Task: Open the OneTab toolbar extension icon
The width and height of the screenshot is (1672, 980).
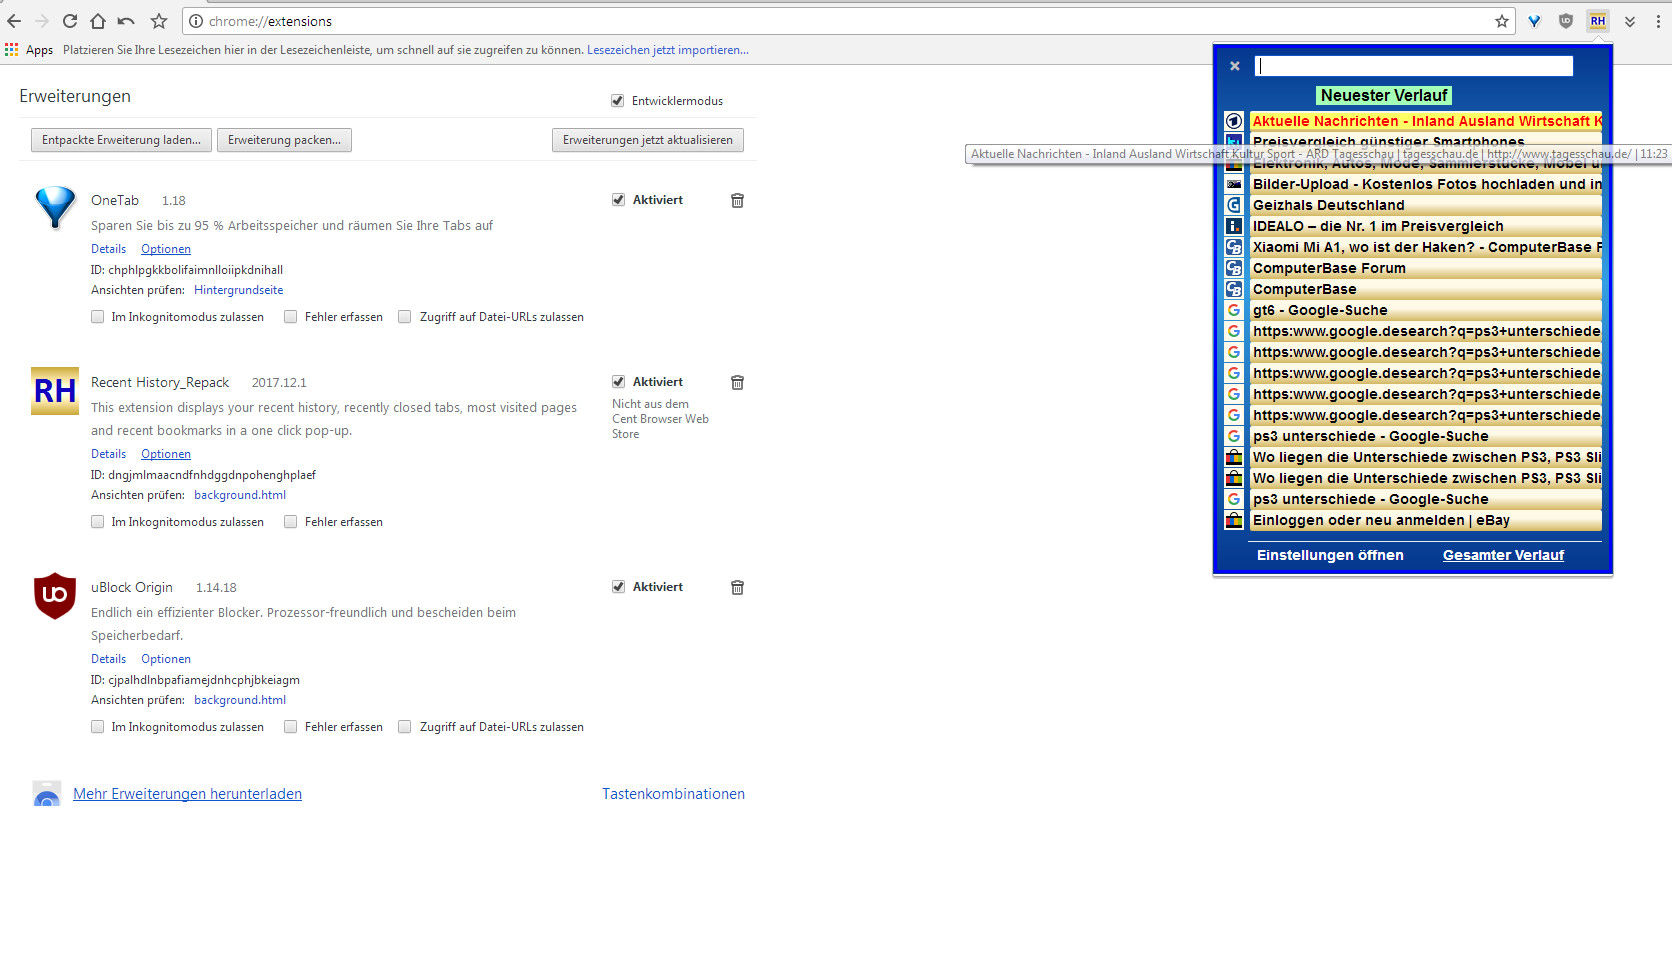Action: [x=1534, y=21]
